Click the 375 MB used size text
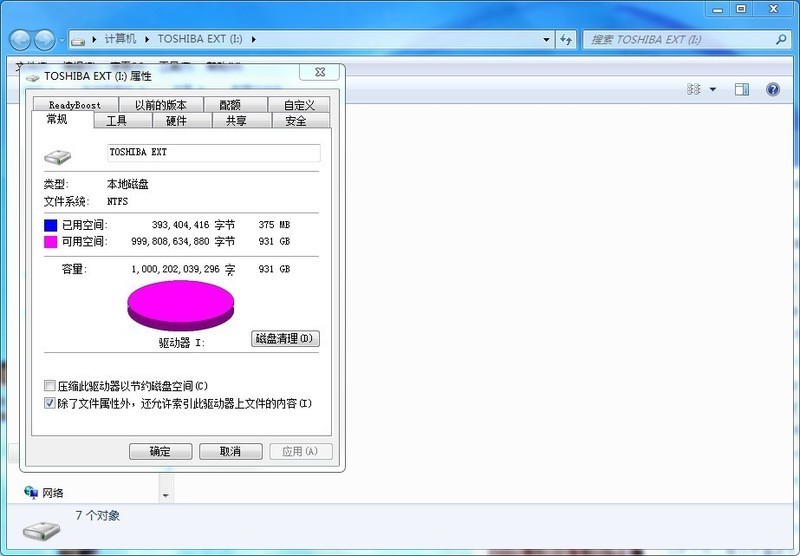The height and width of the screenshot is (556, 800). pyautogui.click(x=274, y=225)
